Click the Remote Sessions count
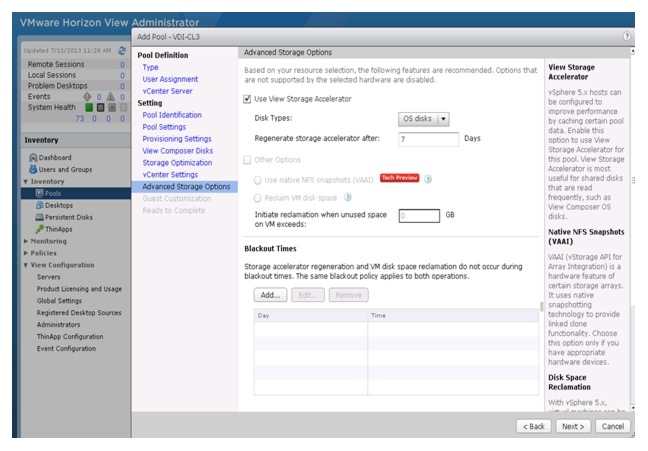Image resolution: width=648 pixels, height=451 pixels. (x=122, y=64)
